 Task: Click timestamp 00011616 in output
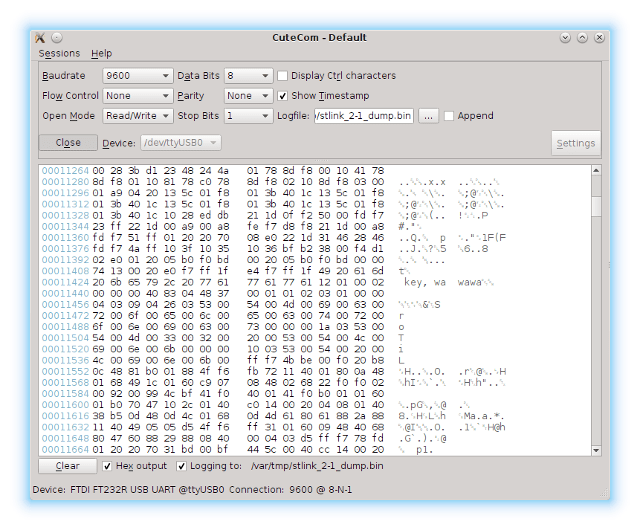[65, 416]
